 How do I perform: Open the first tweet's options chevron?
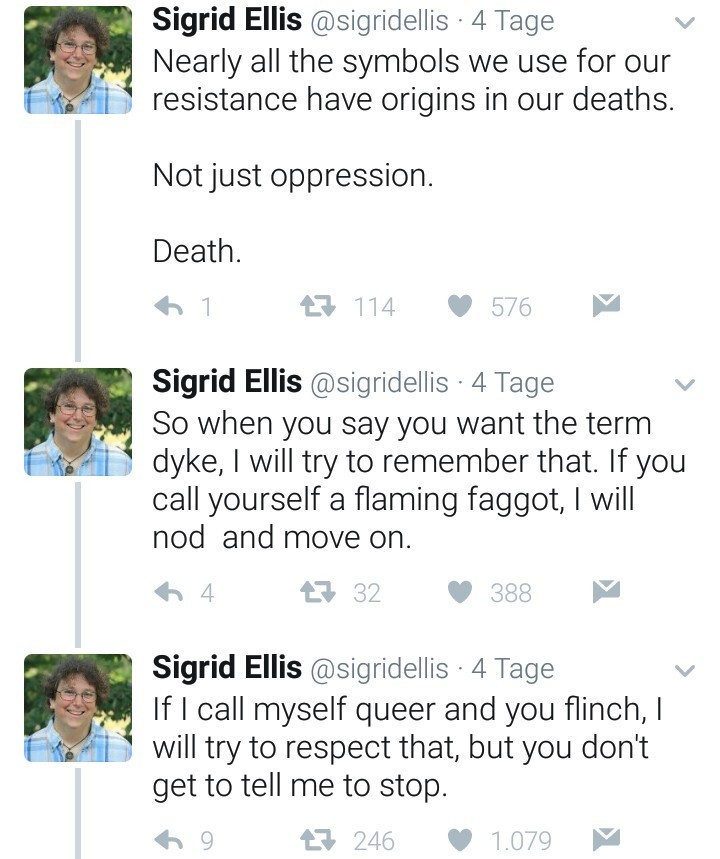click(685, 23)
